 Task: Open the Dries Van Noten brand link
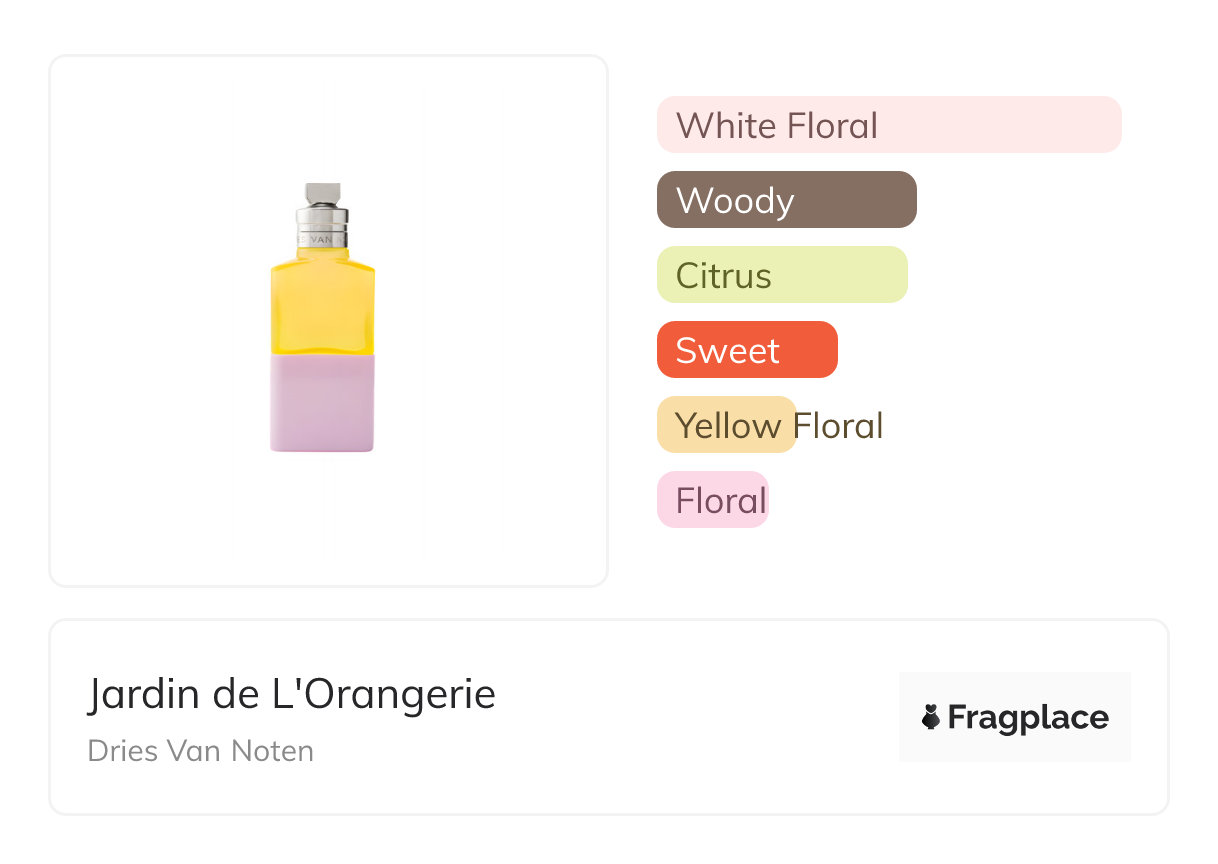pos(201,751)
